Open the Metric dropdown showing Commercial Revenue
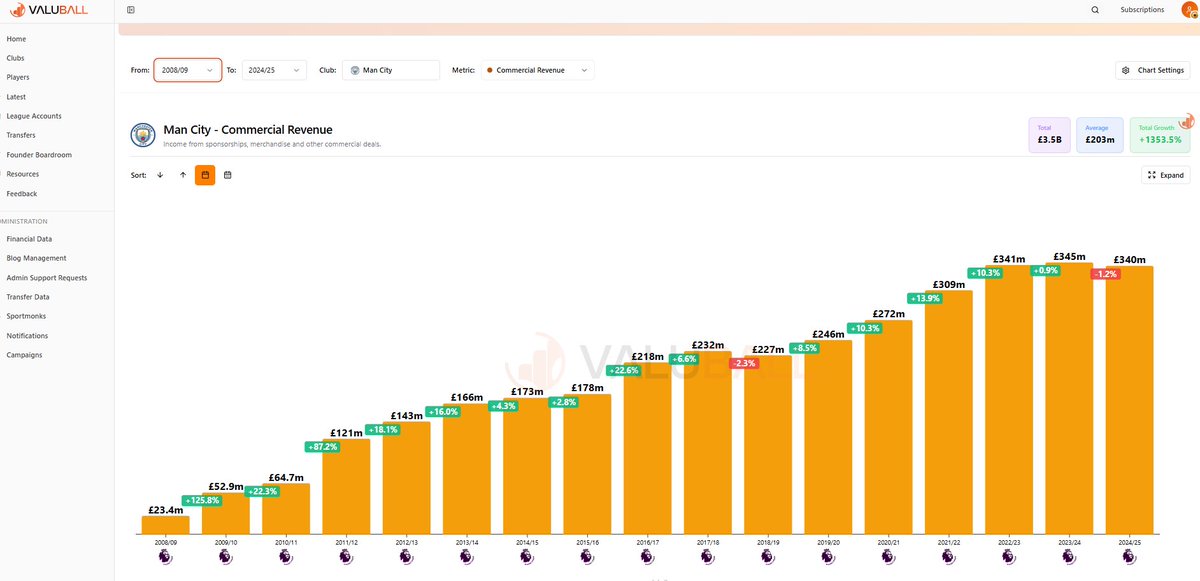 tap(537, 70)
